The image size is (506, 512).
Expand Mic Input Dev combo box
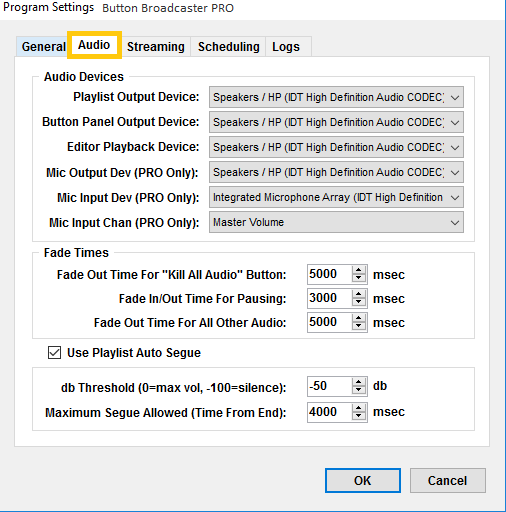click(x=336, y=197)
